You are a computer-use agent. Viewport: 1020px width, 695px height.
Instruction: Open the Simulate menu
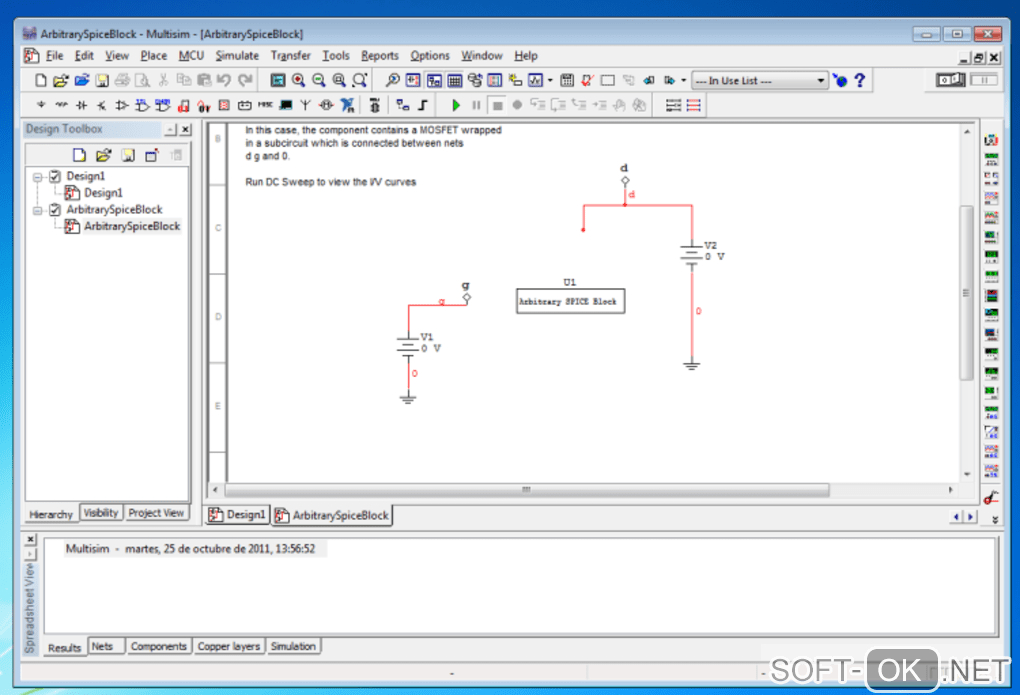[237, 56]
